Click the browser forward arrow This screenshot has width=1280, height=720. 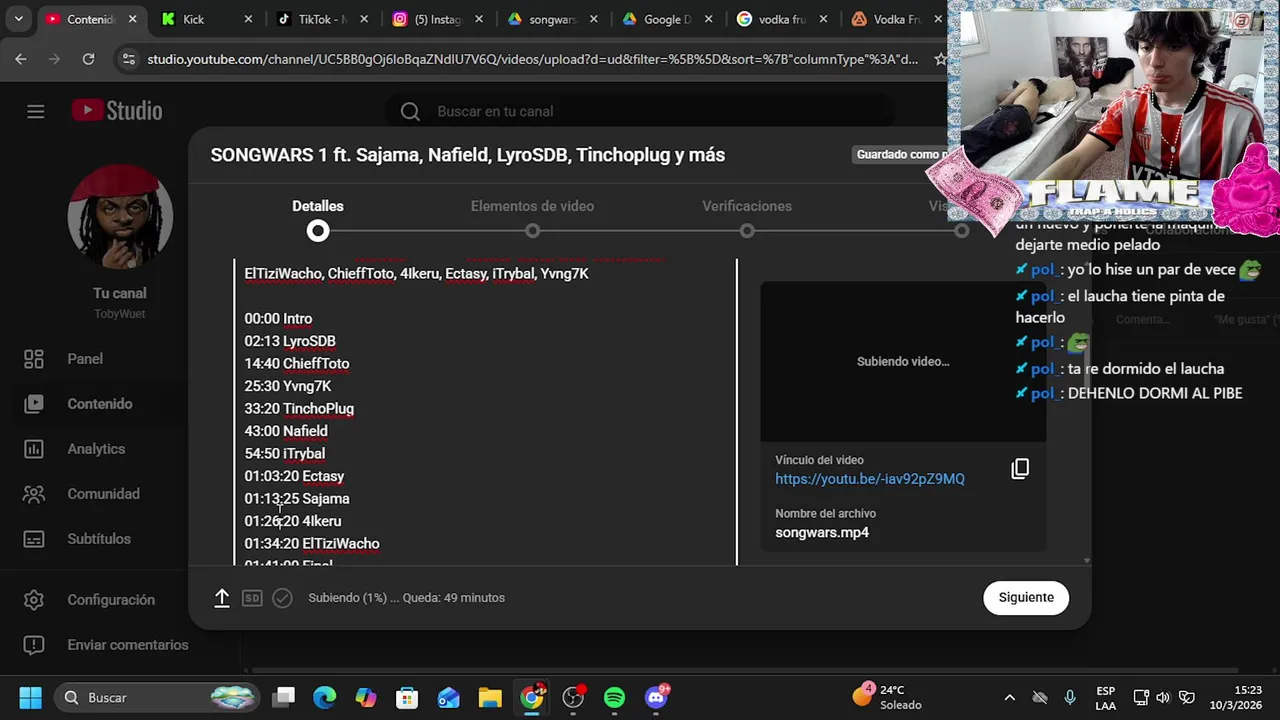tap(54, 59)
